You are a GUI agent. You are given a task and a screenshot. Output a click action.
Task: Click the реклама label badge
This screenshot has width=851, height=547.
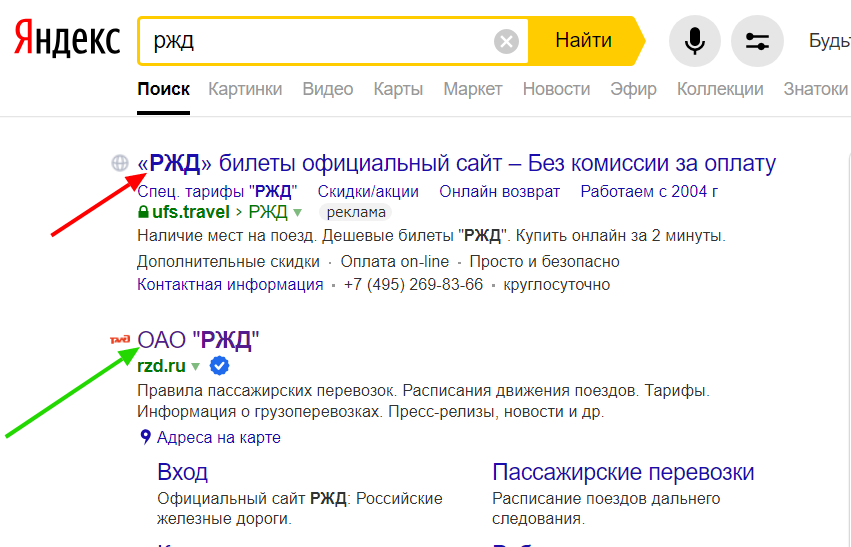tap(355, 212)
